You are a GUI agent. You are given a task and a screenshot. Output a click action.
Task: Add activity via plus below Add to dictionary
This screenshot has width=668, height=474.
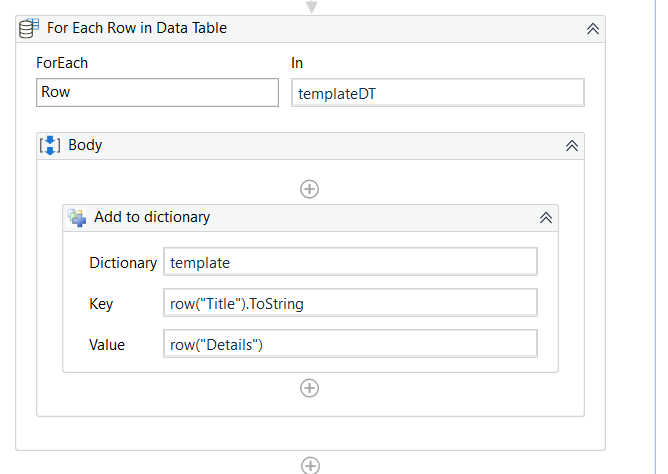click(x=310, y=388)
